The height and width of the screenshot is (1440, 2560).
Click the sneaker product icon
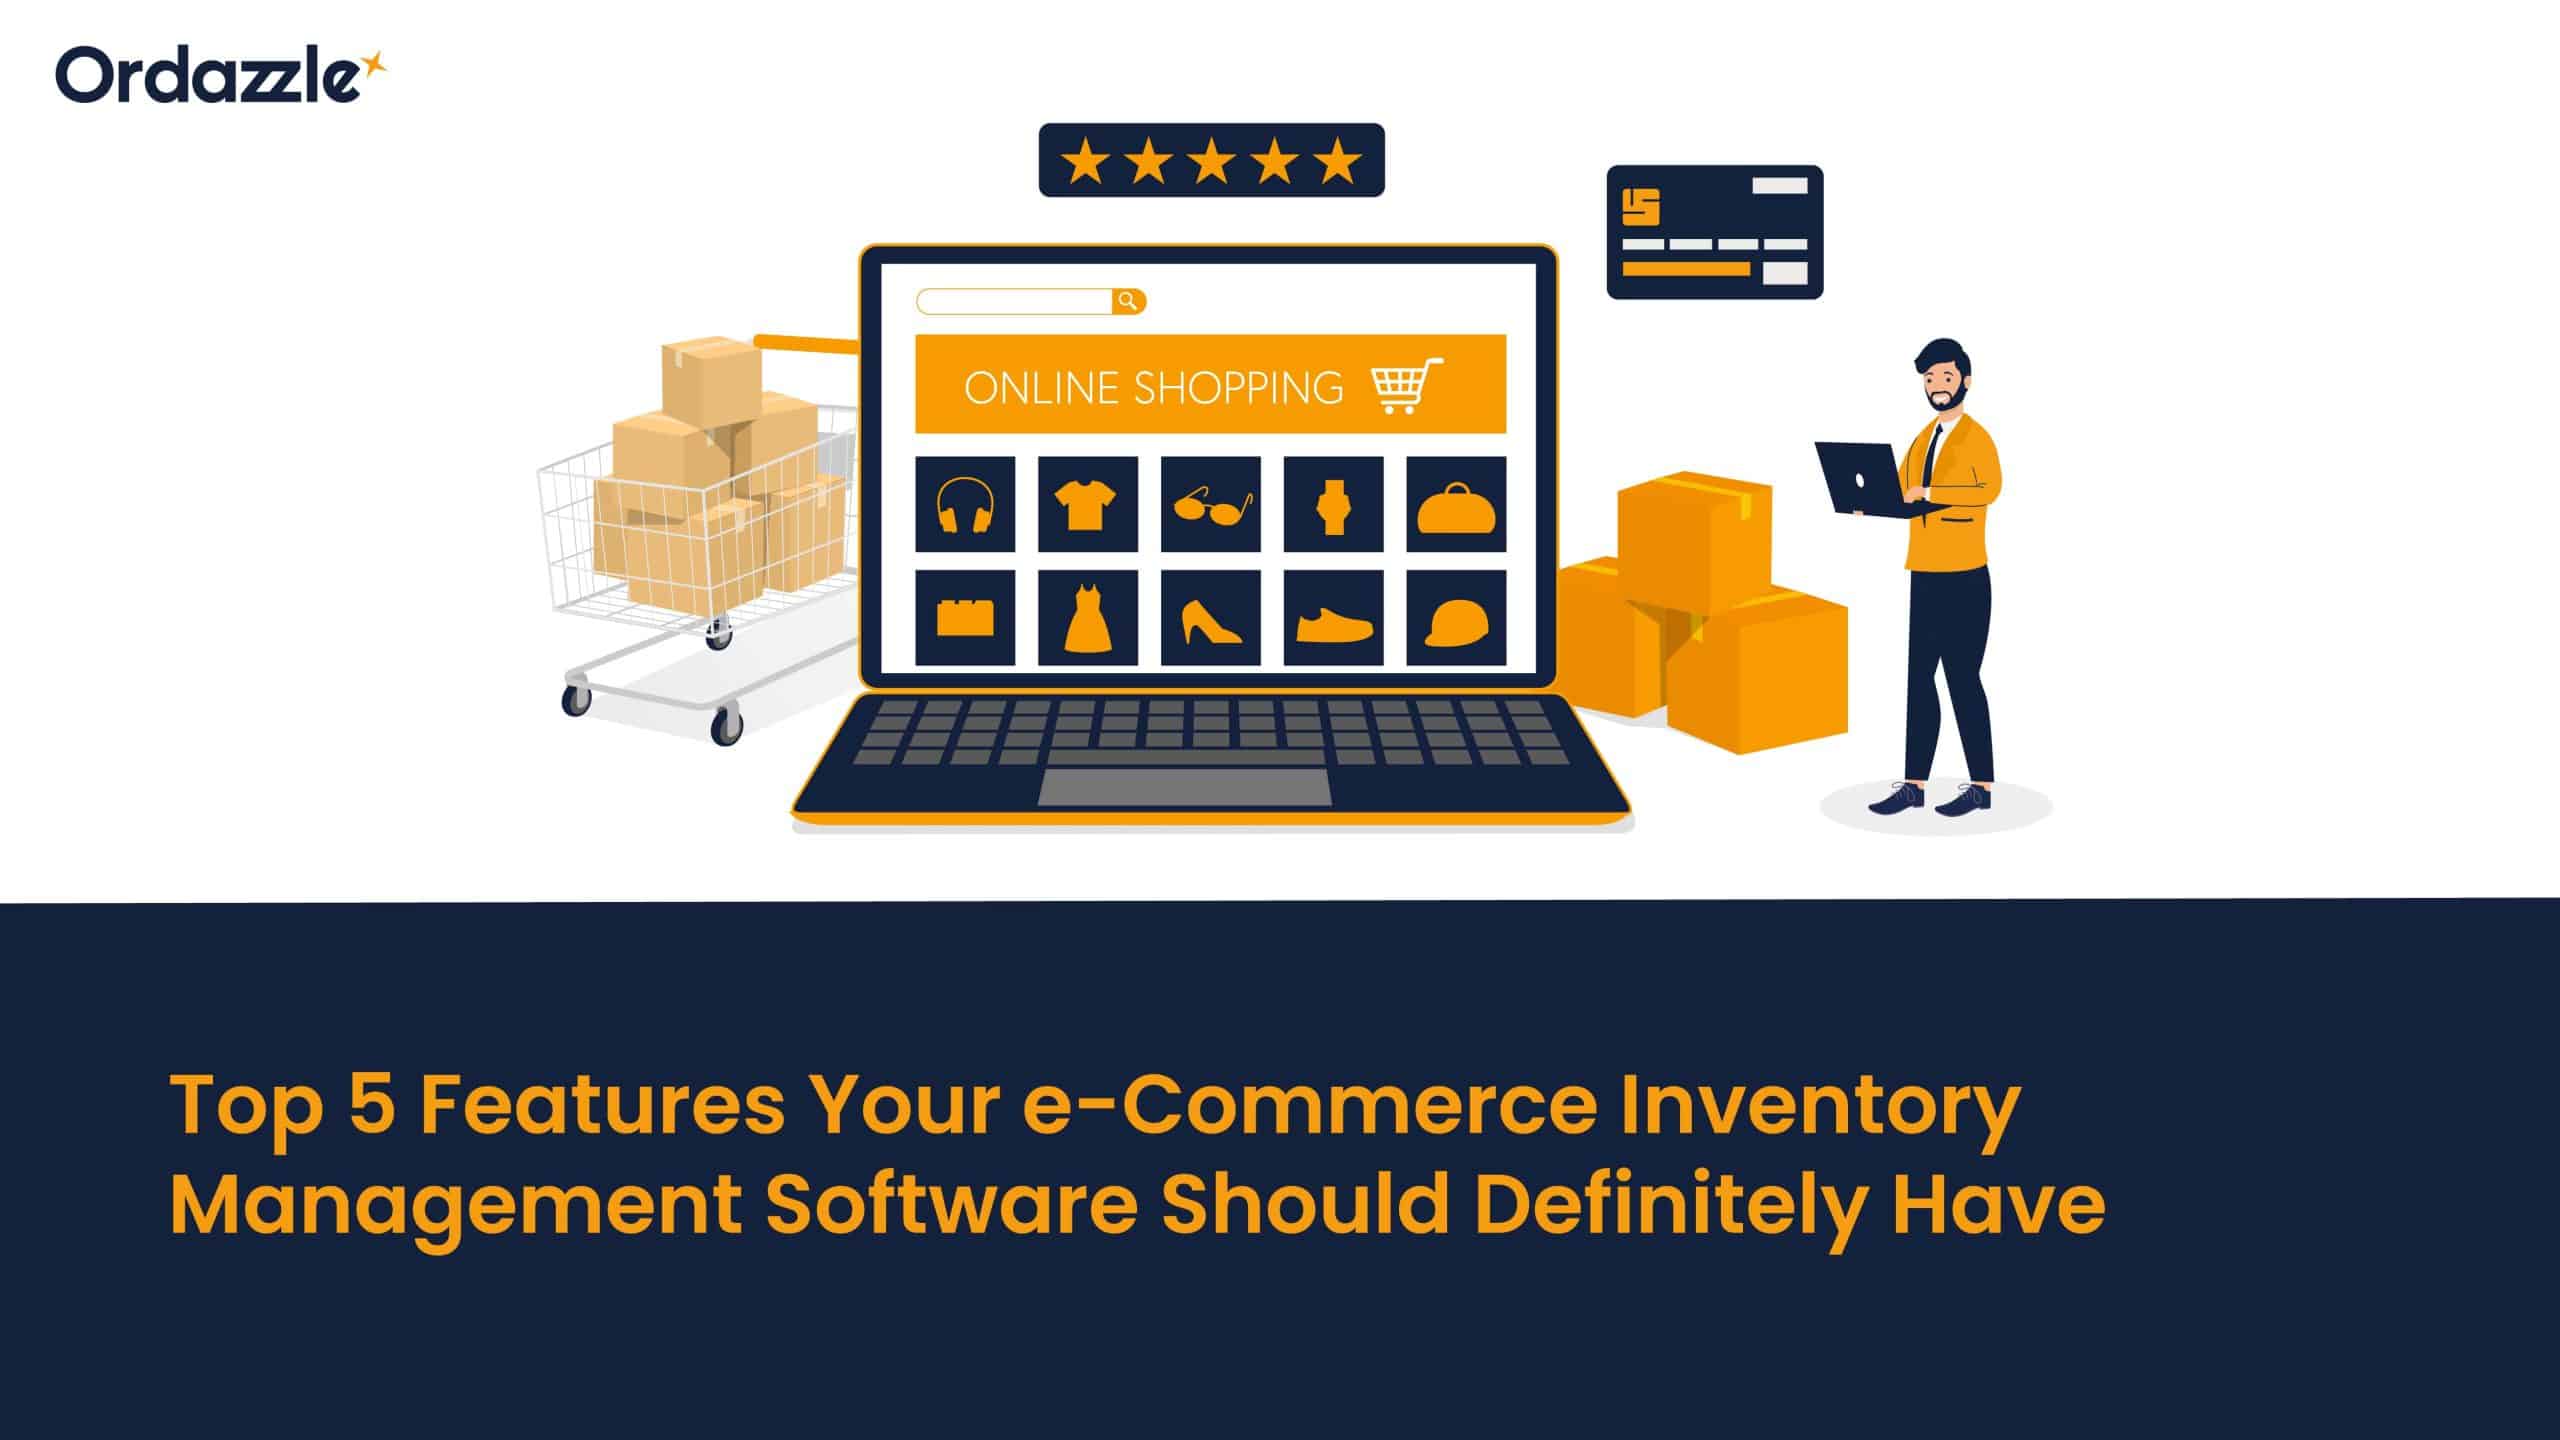(x=1331, y=617)
